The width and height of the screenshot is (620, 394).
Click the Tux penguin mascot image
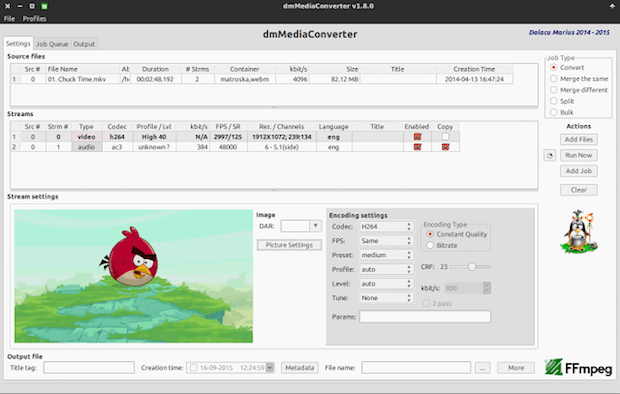[x=579, y=232]
